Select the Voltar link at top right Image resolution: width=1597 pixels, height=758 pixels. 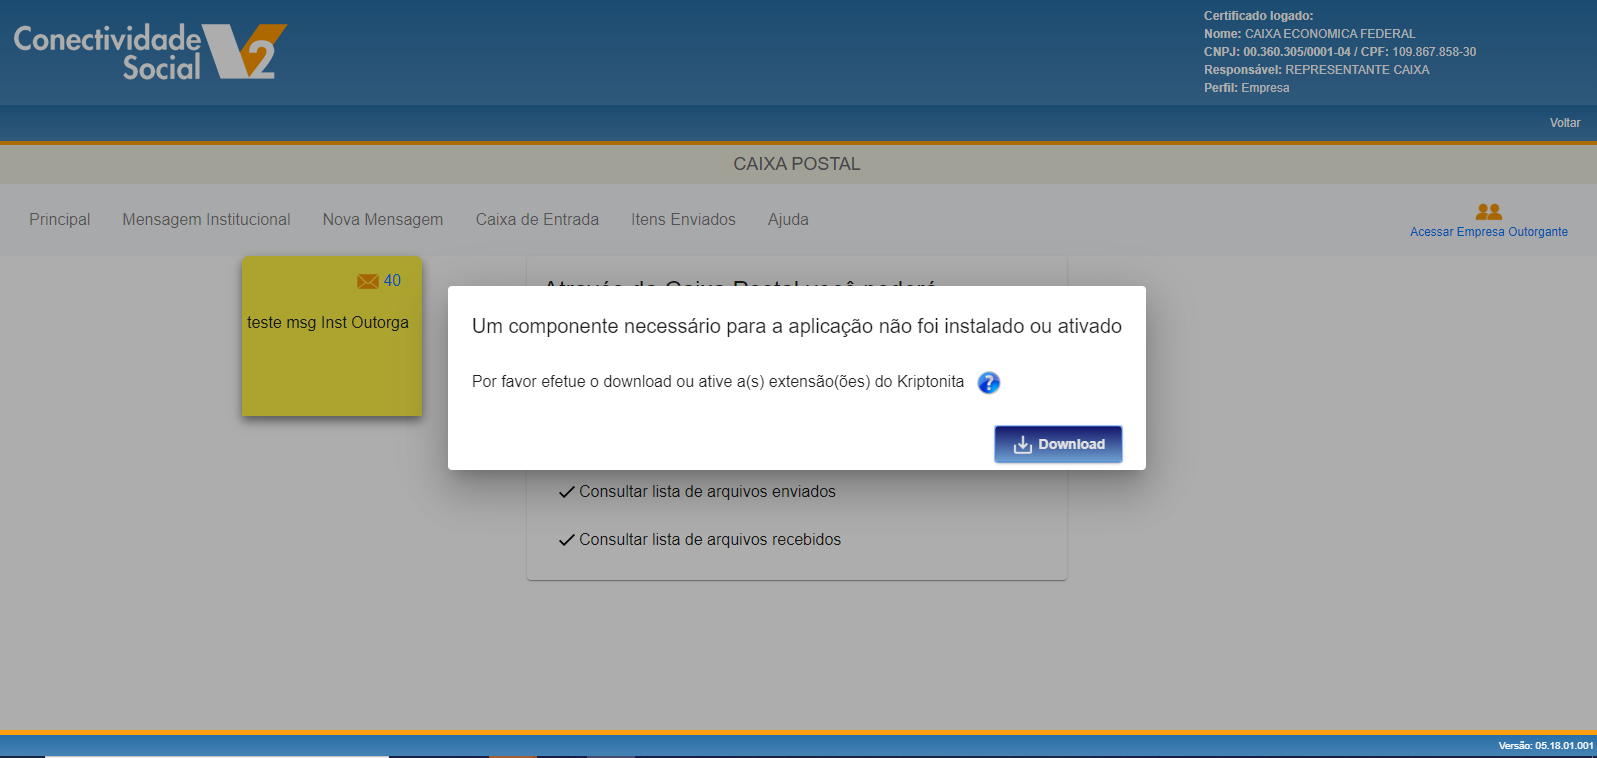pyautogui.click(x=1564, y=123)
